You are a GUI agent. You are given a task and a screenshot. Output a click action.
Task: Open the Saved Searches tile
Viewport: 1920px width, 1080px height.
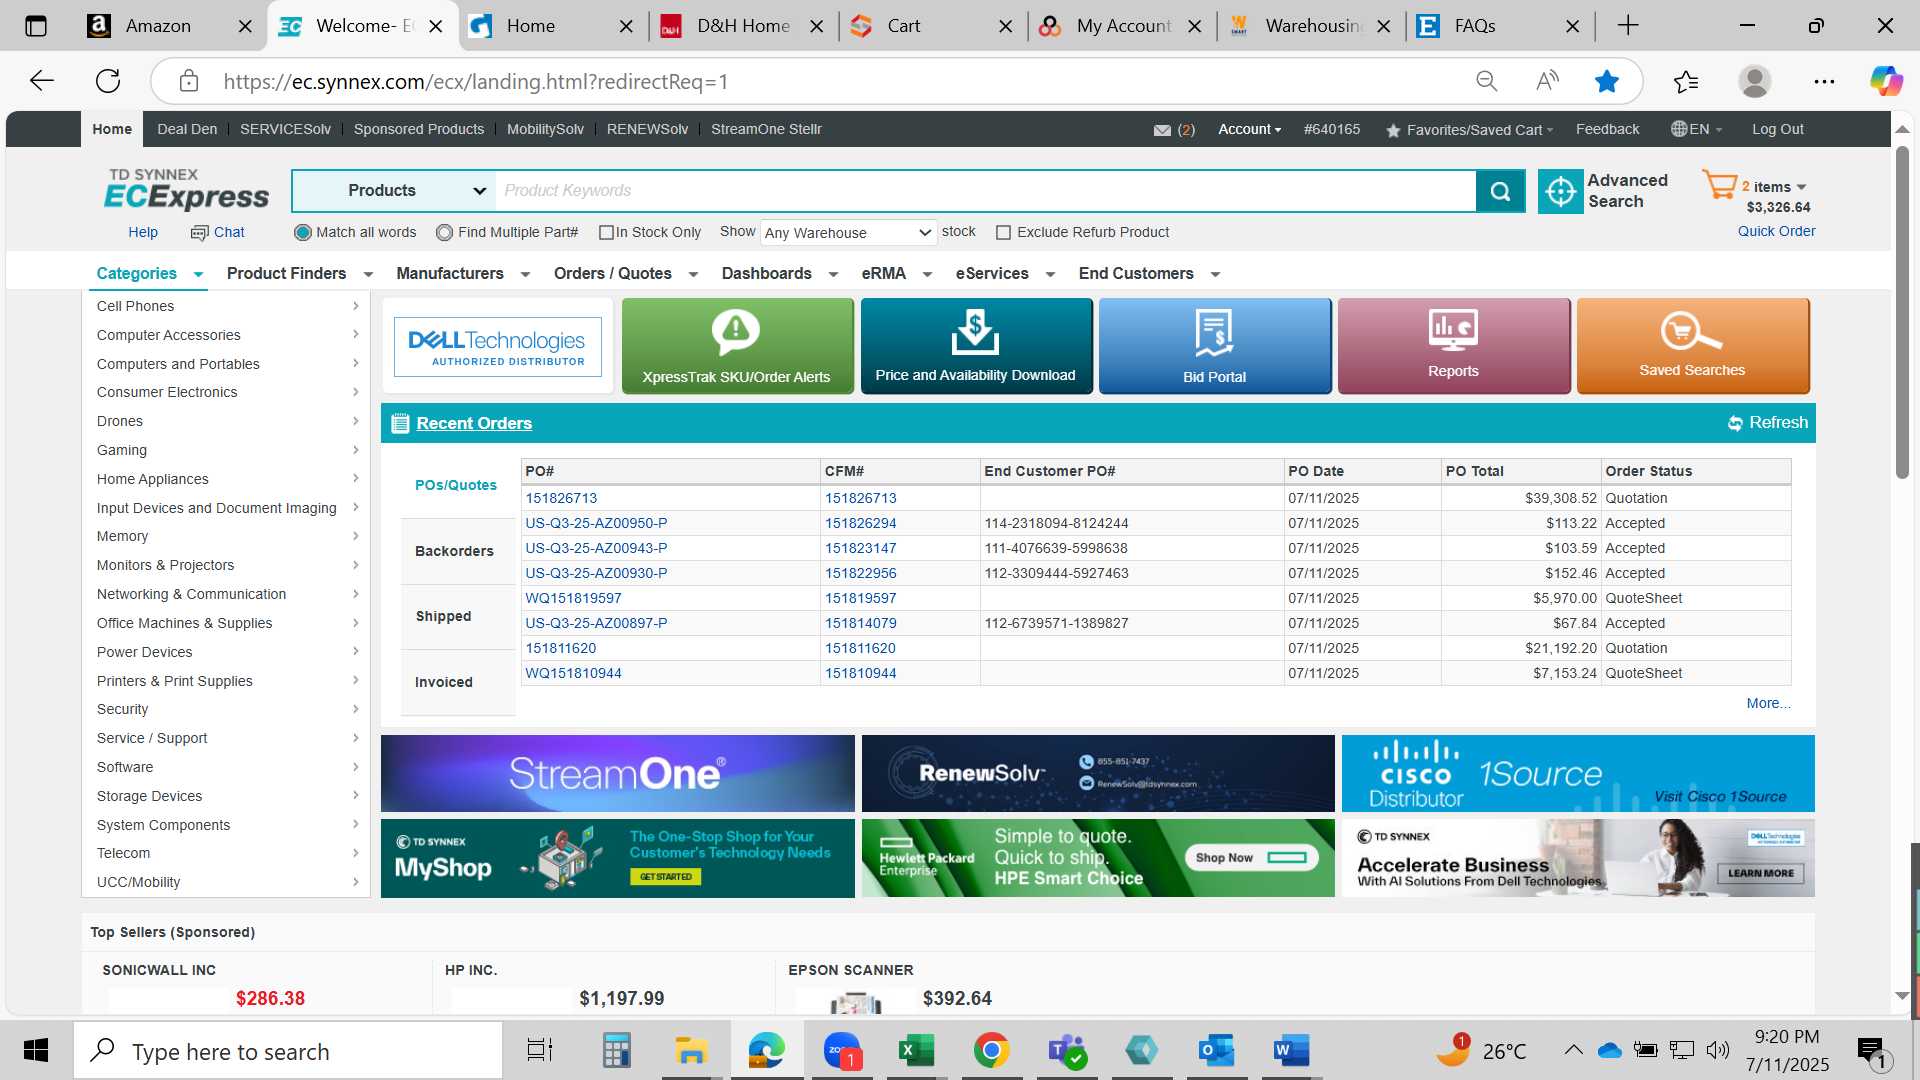pos(1693,346)
